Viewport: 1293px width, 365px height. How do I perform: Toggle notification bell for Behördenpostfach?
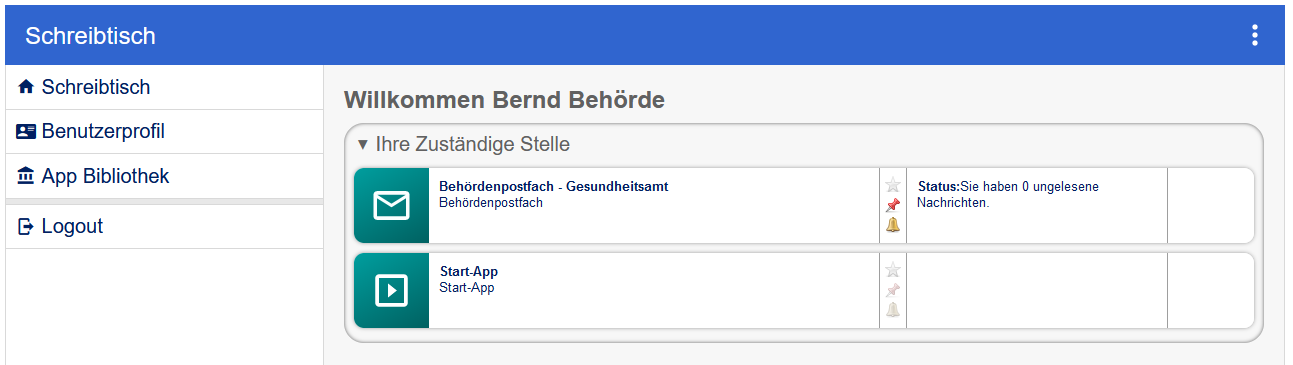coord(893,225)
